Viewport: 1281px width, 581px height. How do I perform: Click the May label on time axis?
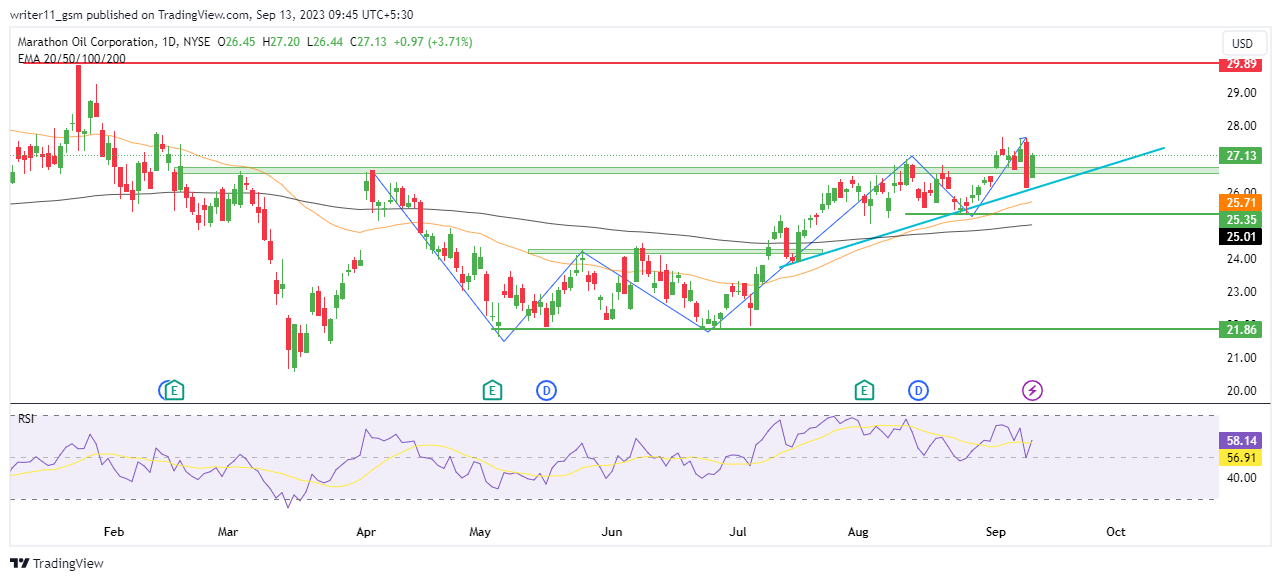(x=482, y=532)
